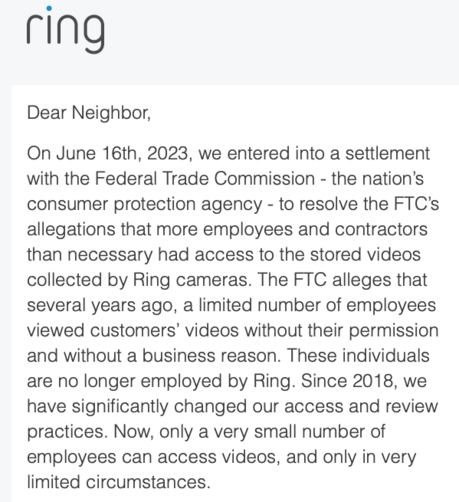The width and height of the screenshot is (459, 502).
Task: Click the words "Ring cameras" in the paragraph
Action: pyautogui.click(x=192, y=280)
